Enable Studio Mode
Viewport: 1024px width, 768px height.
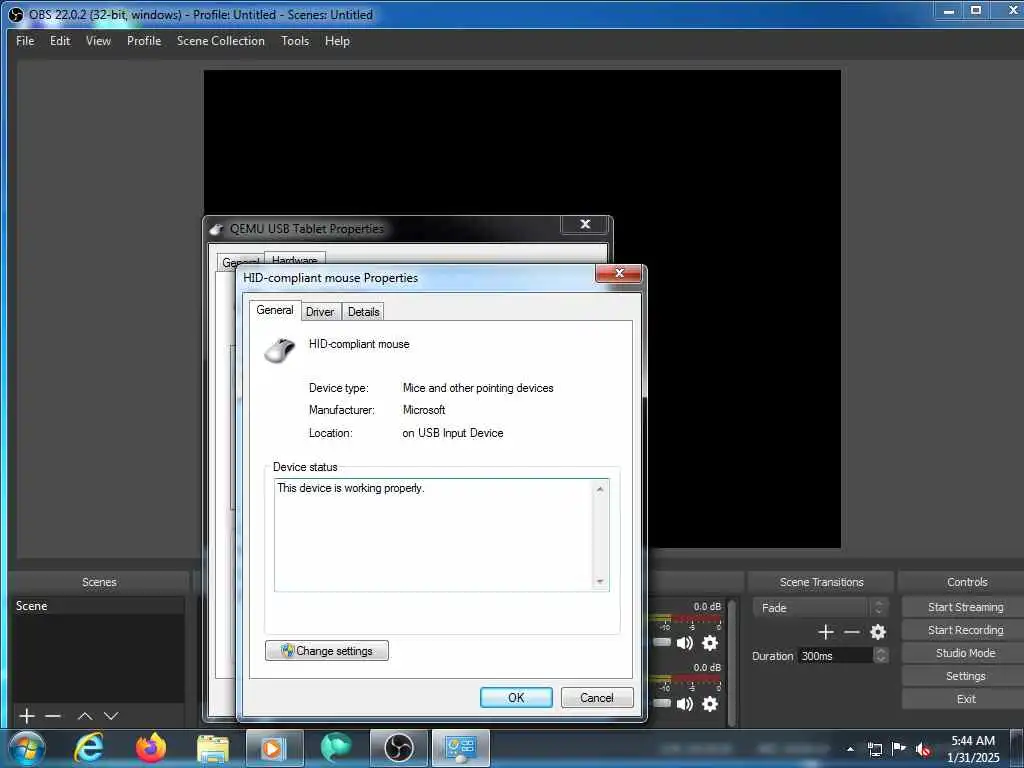tap(965, 653)
